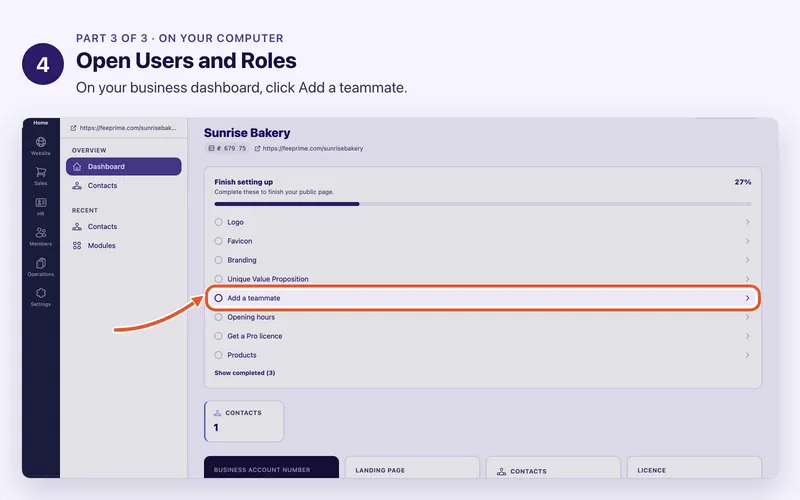The image size is (800, 500).
Task: Click the Modules grid icon
Action: (77, 245)
